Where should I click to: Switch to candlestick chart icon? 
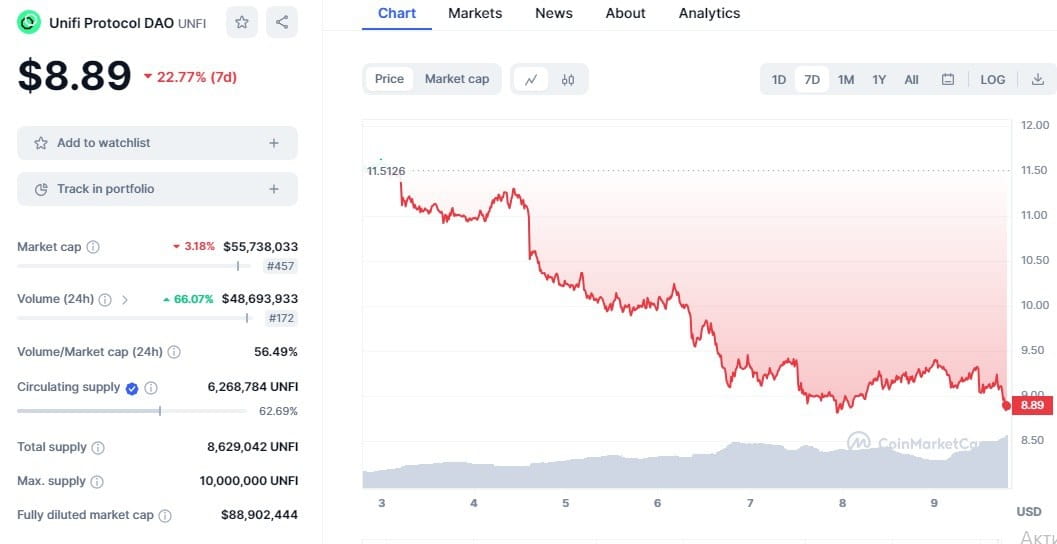[x=568, y=80]
